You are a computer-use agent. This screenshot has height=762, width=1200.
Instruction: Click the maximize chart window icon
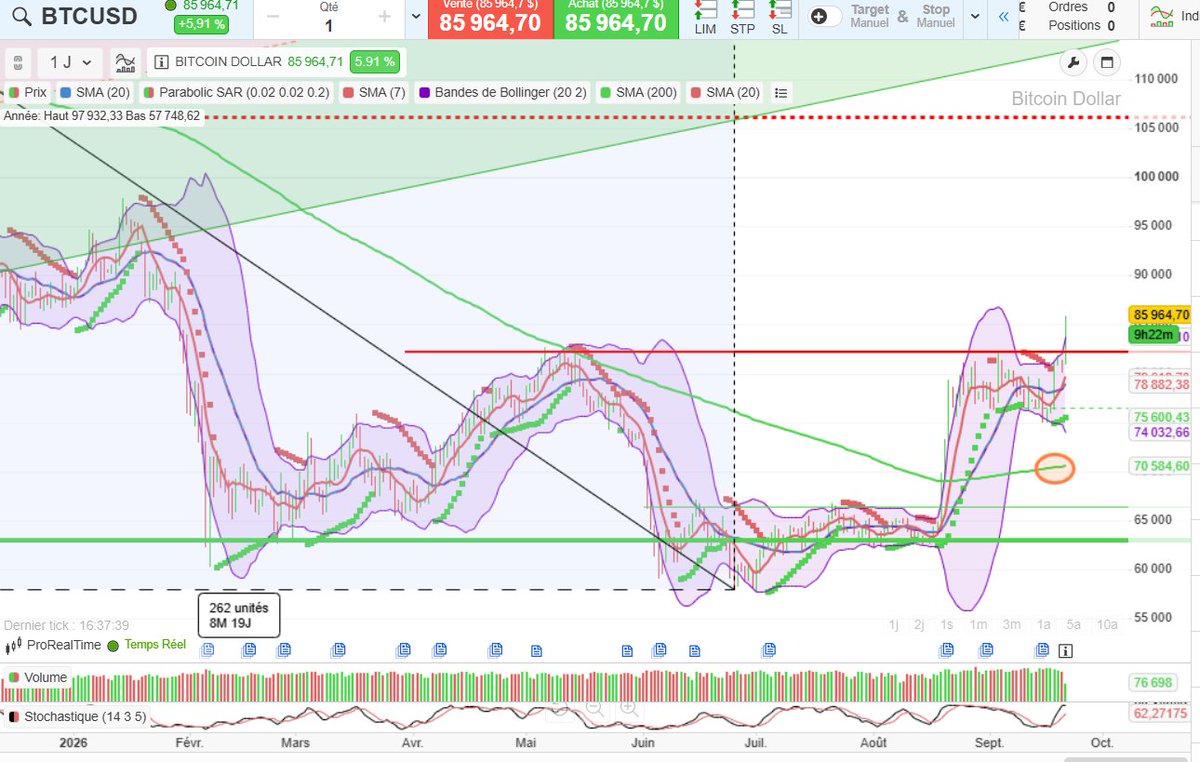click(1106, 63)
